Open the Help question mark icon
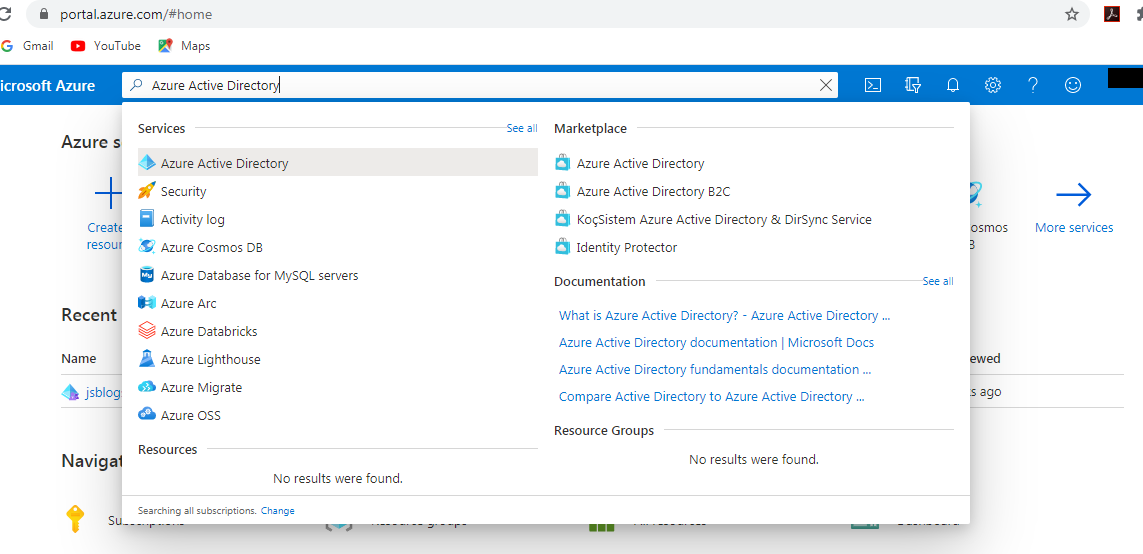 [1033, 86]
